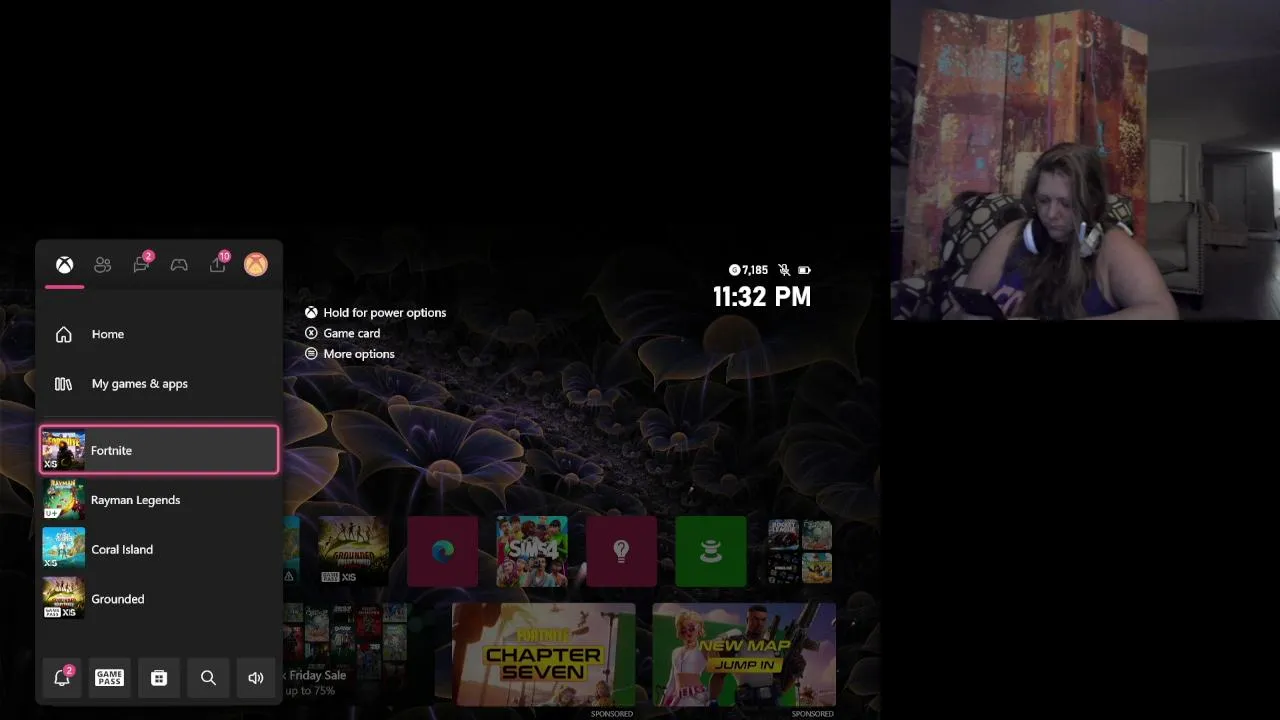Click the muted microphone status icon
1280x720 pixels.
click(785, 270)
